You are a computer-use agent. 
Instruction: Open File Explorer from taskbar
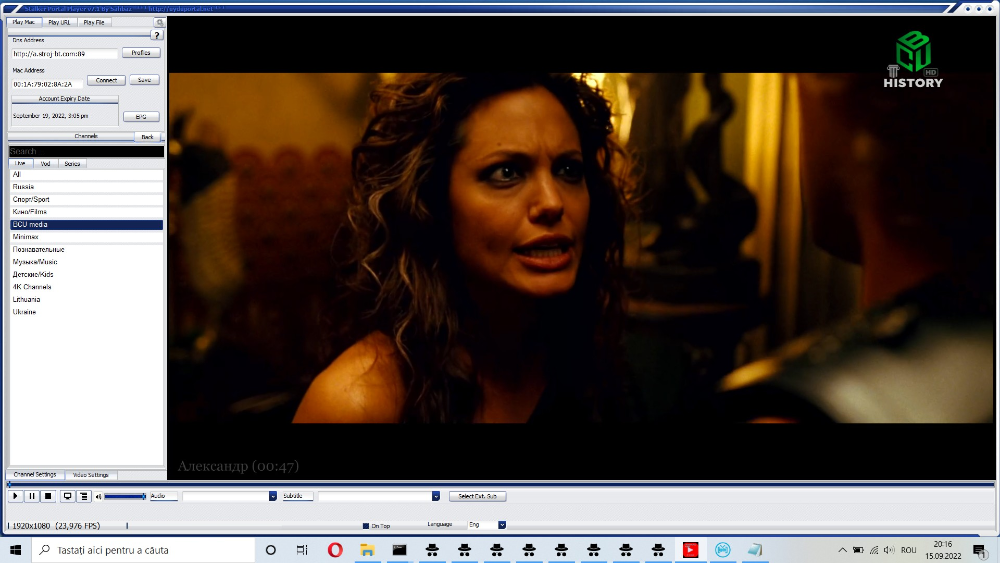tap(367, 550)
